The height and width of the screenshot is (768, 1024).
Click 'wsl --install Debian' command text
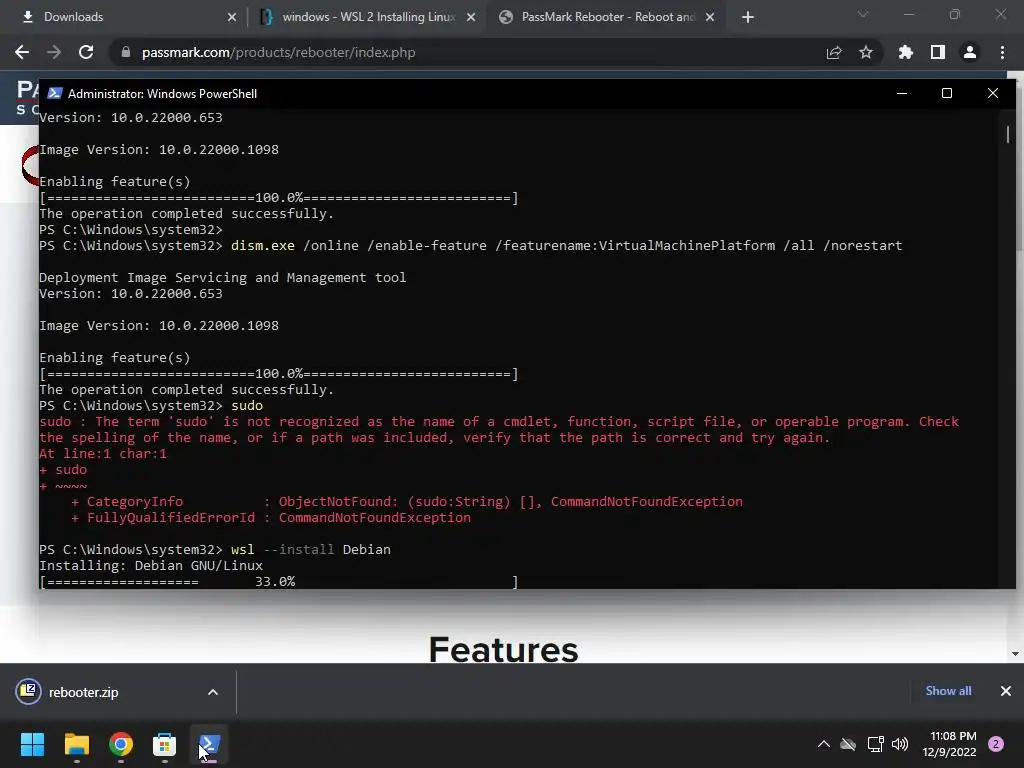pos(311,549)
